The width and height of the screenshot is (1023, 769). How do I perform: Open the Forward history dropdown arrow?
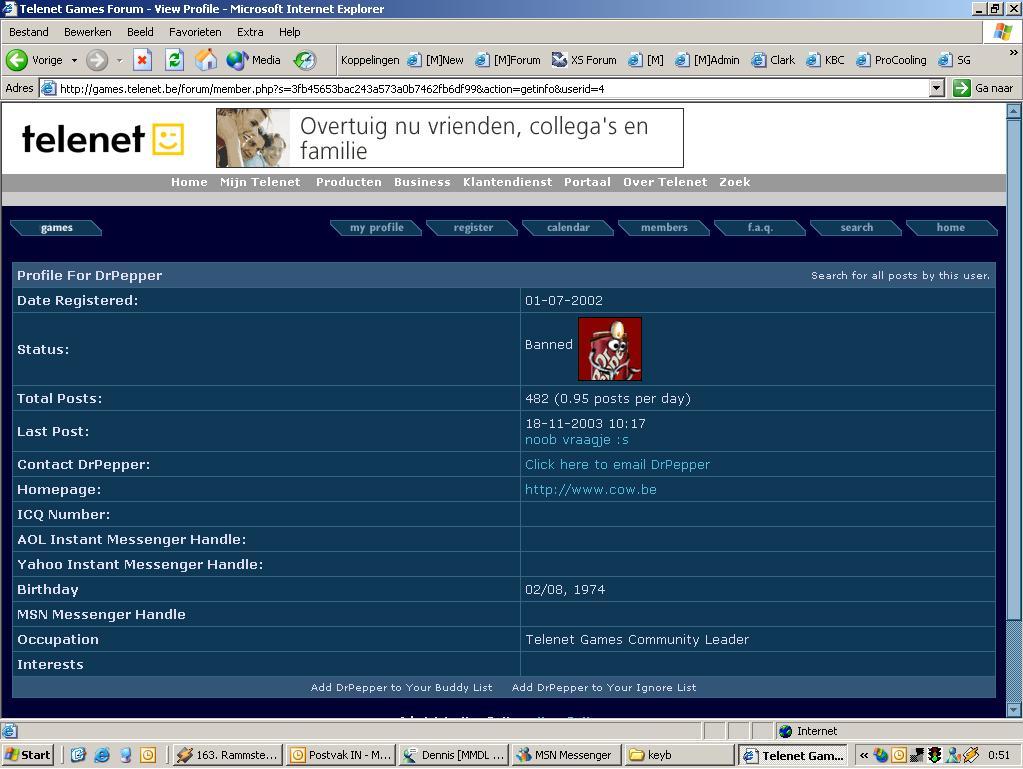pos(119,60)
